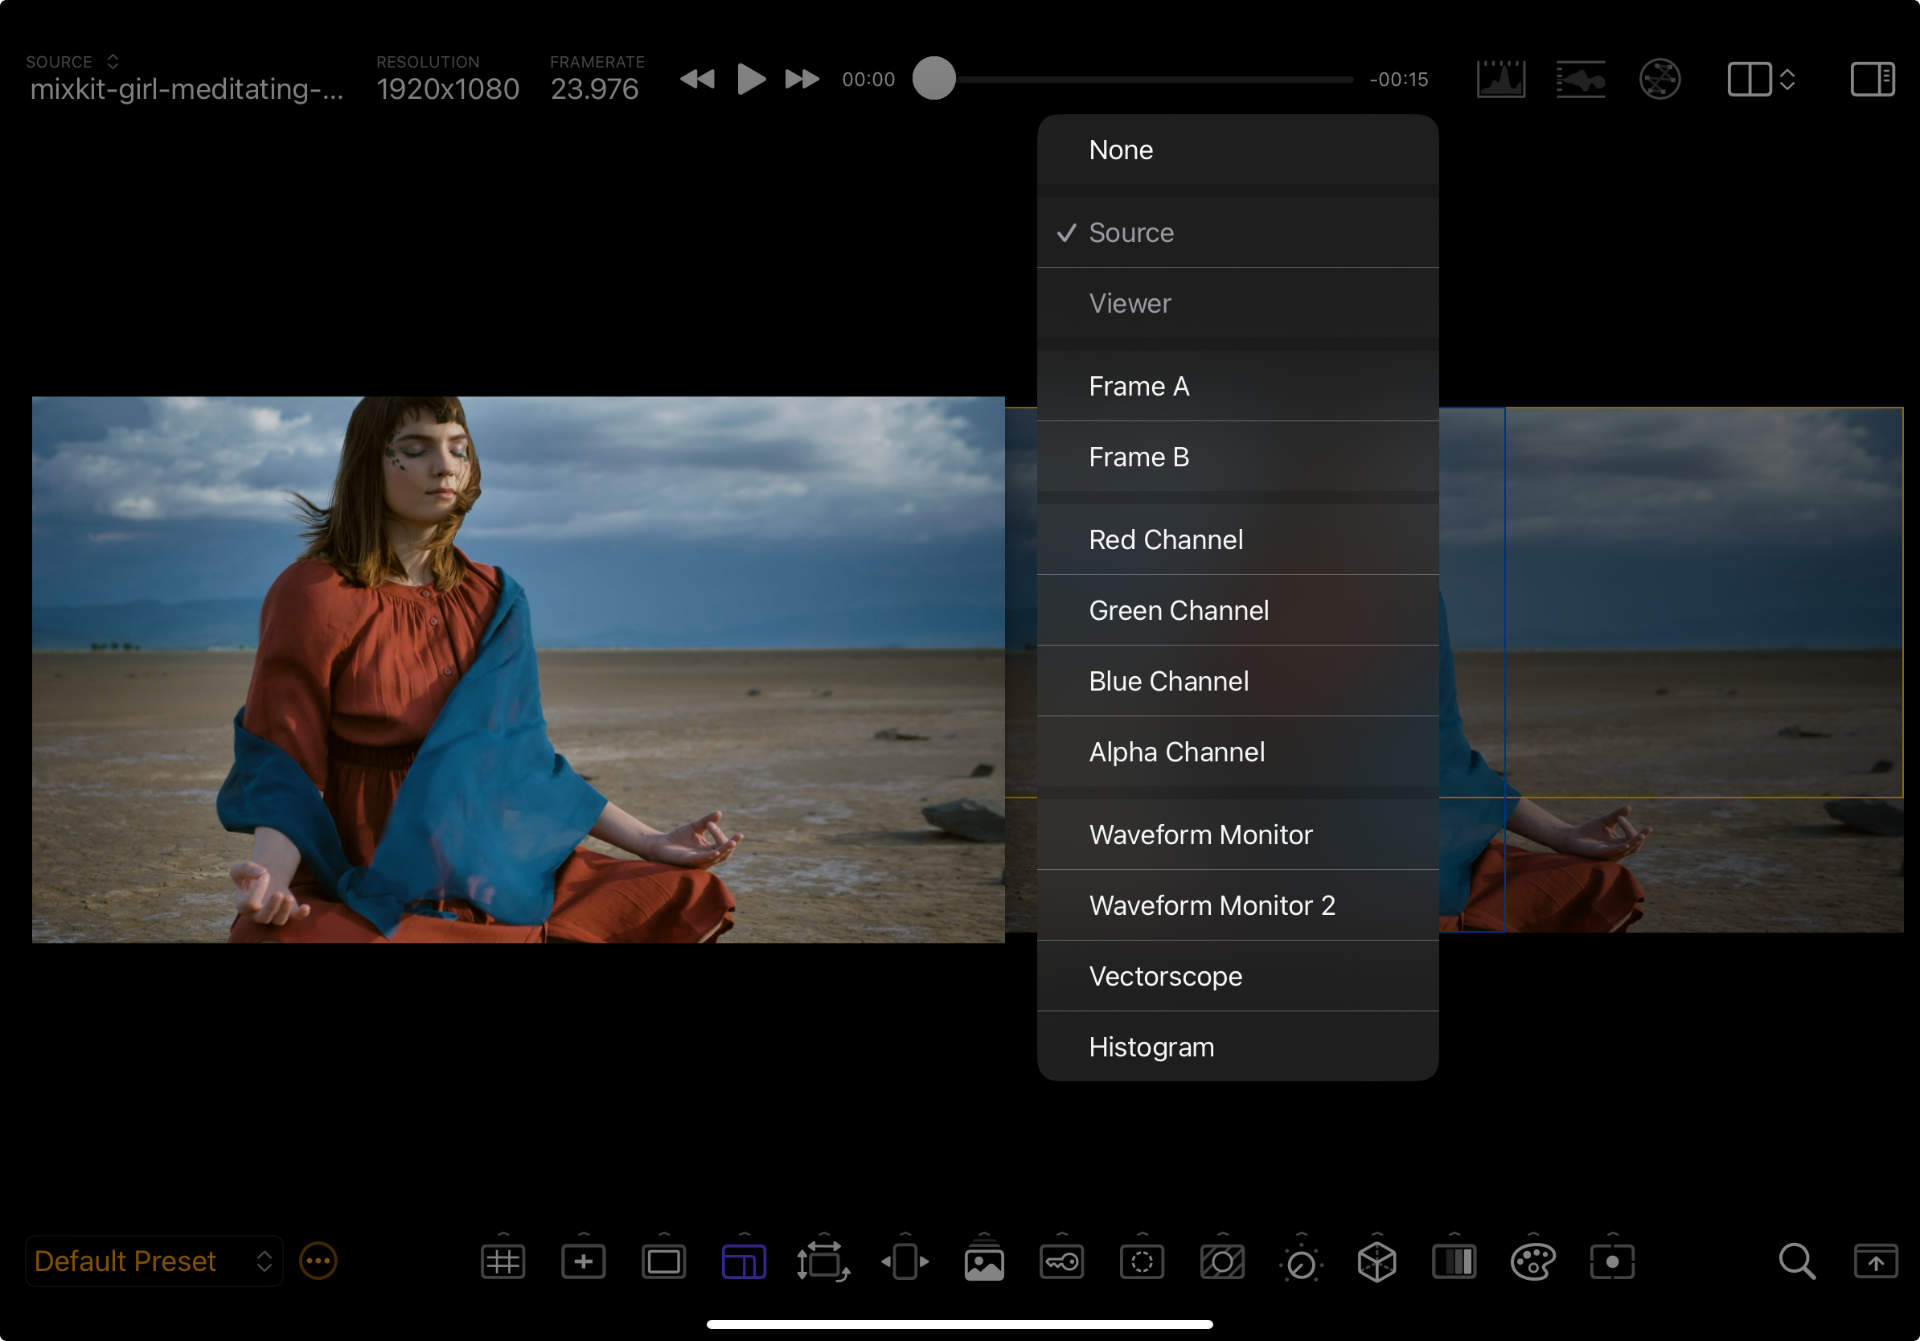Viewport: 1920px width, 1341px height.
Task: Click the preset more options ellipsis button
Action: point(318,1262)
